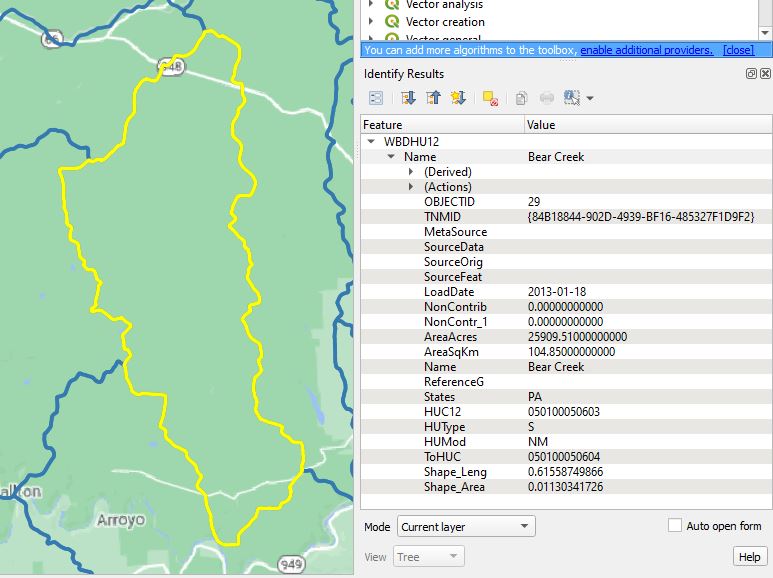Image resolution: width=773 pixels, height=578 pixels.
Task: Click route 948 shield on map
Action: point(172,66)
